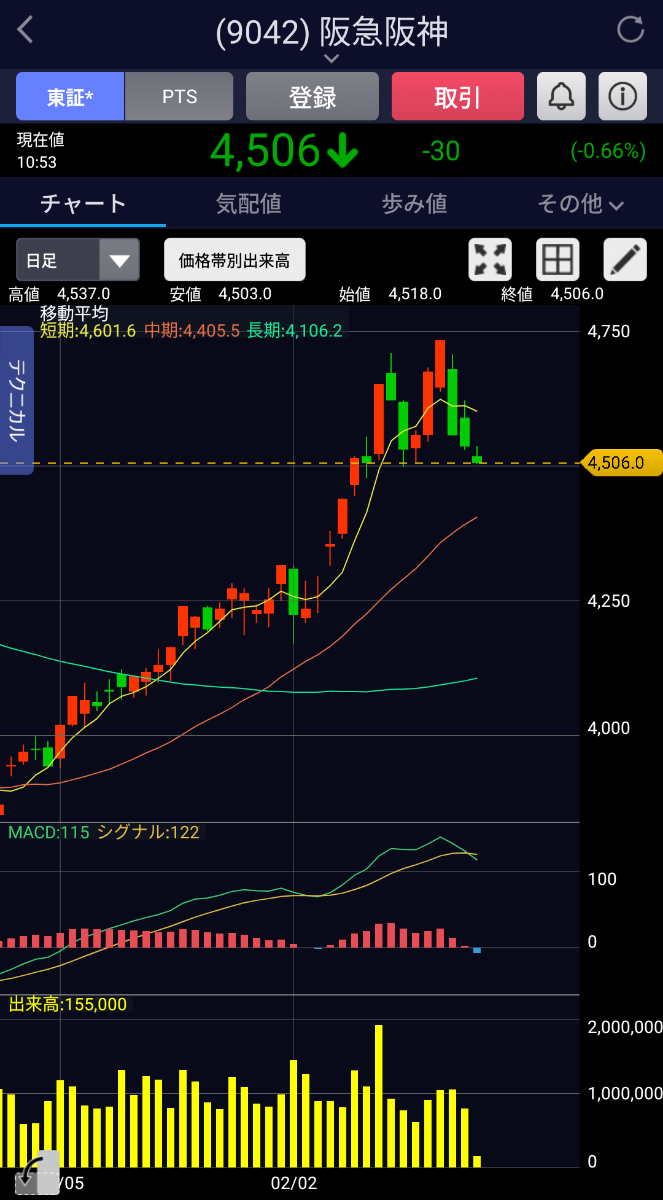Open the multi-chart grid layout

click(558, 260)
